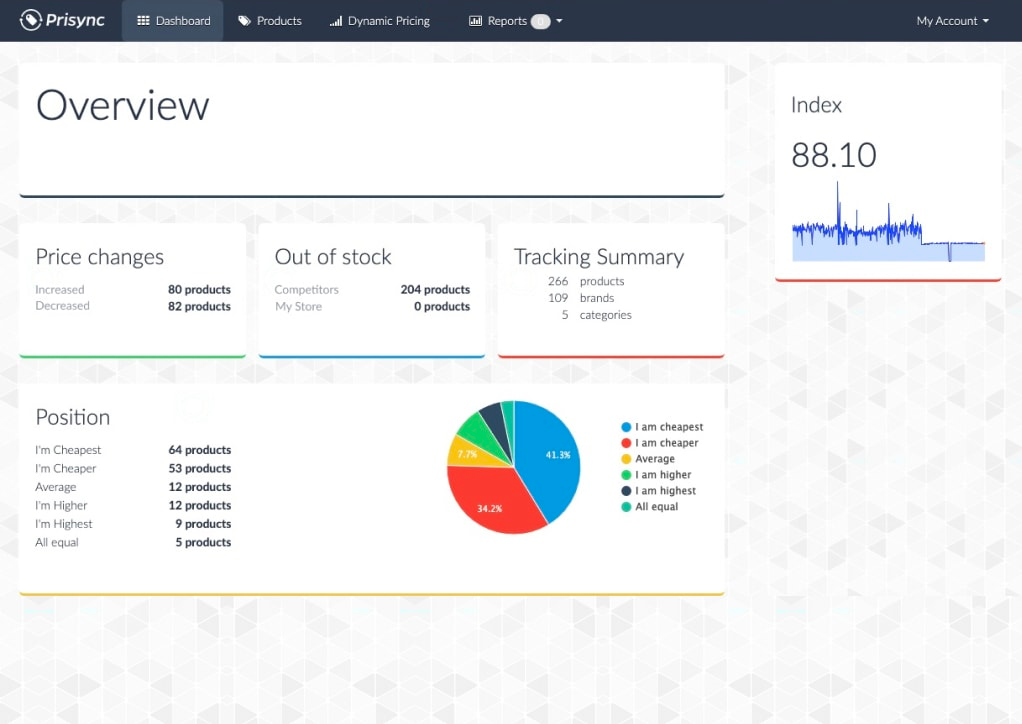Toggle 'Average' in the pie legend
Screen dimensions: 1022x724
tap(653, 458)
